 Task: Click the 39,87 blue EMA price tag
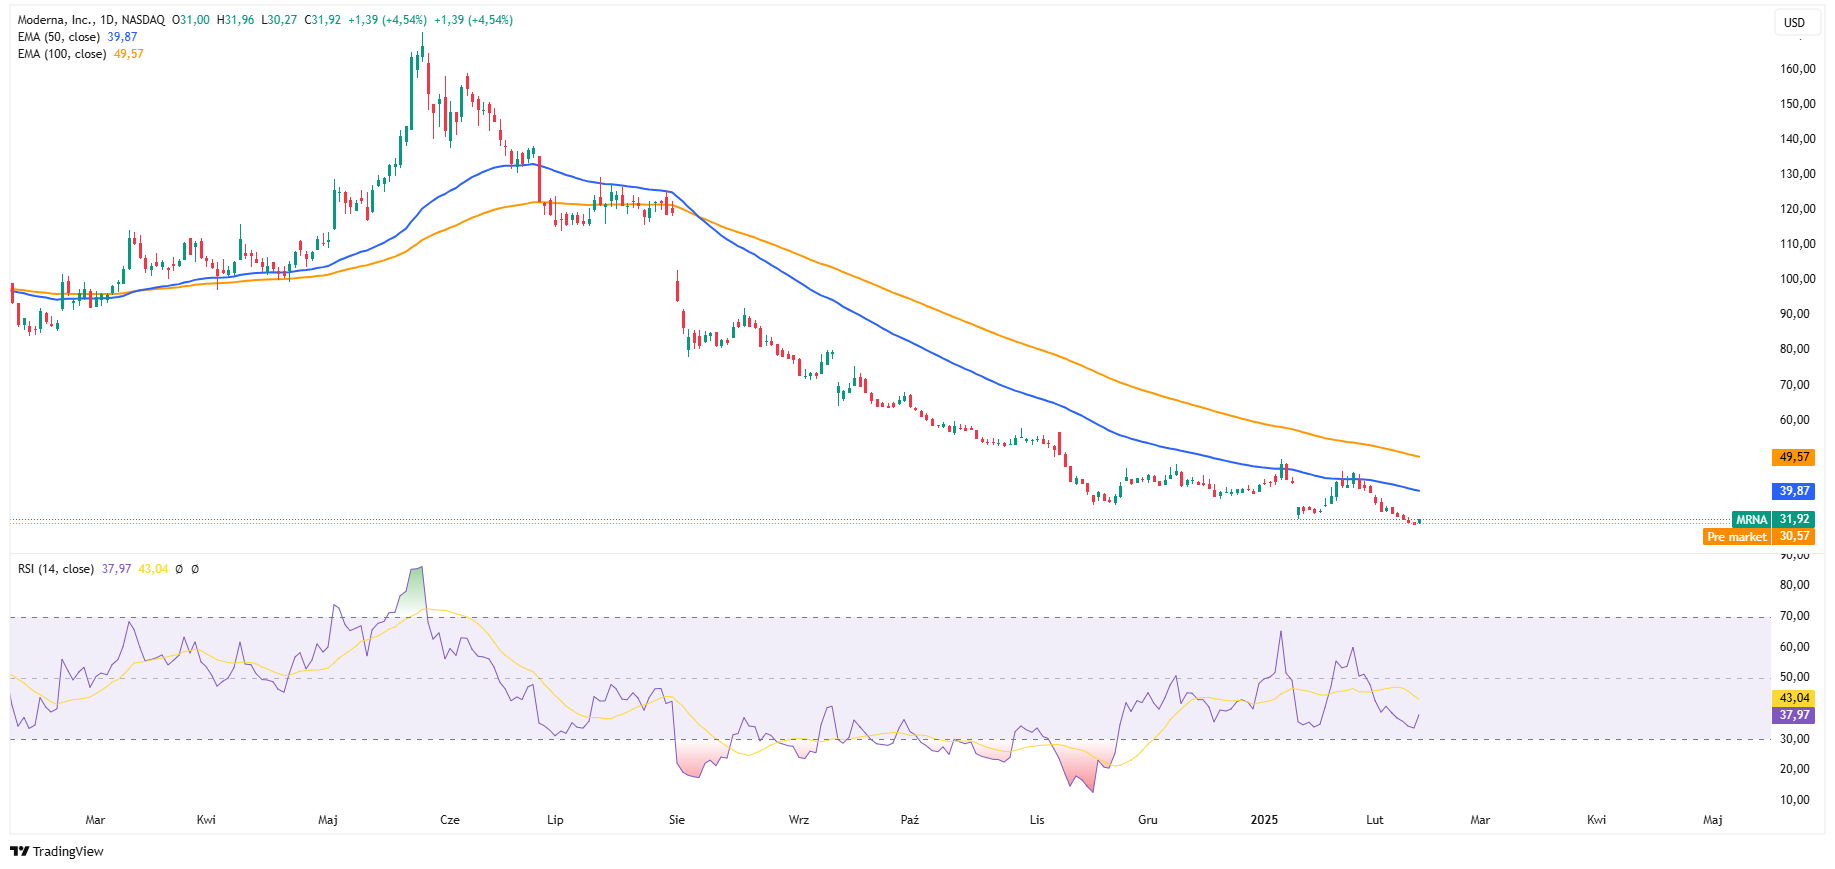[x=1794, y=491]
